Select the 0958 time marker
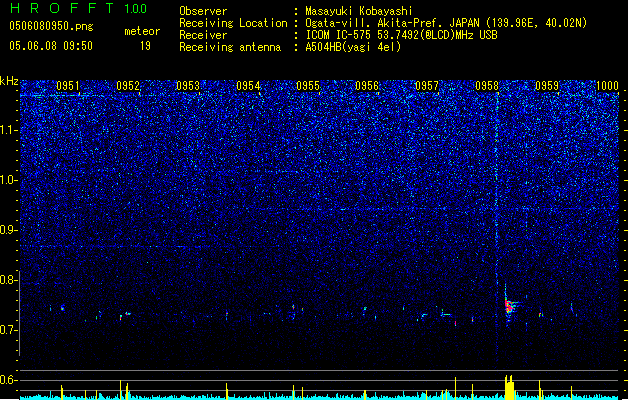 (x=487, y=86)
